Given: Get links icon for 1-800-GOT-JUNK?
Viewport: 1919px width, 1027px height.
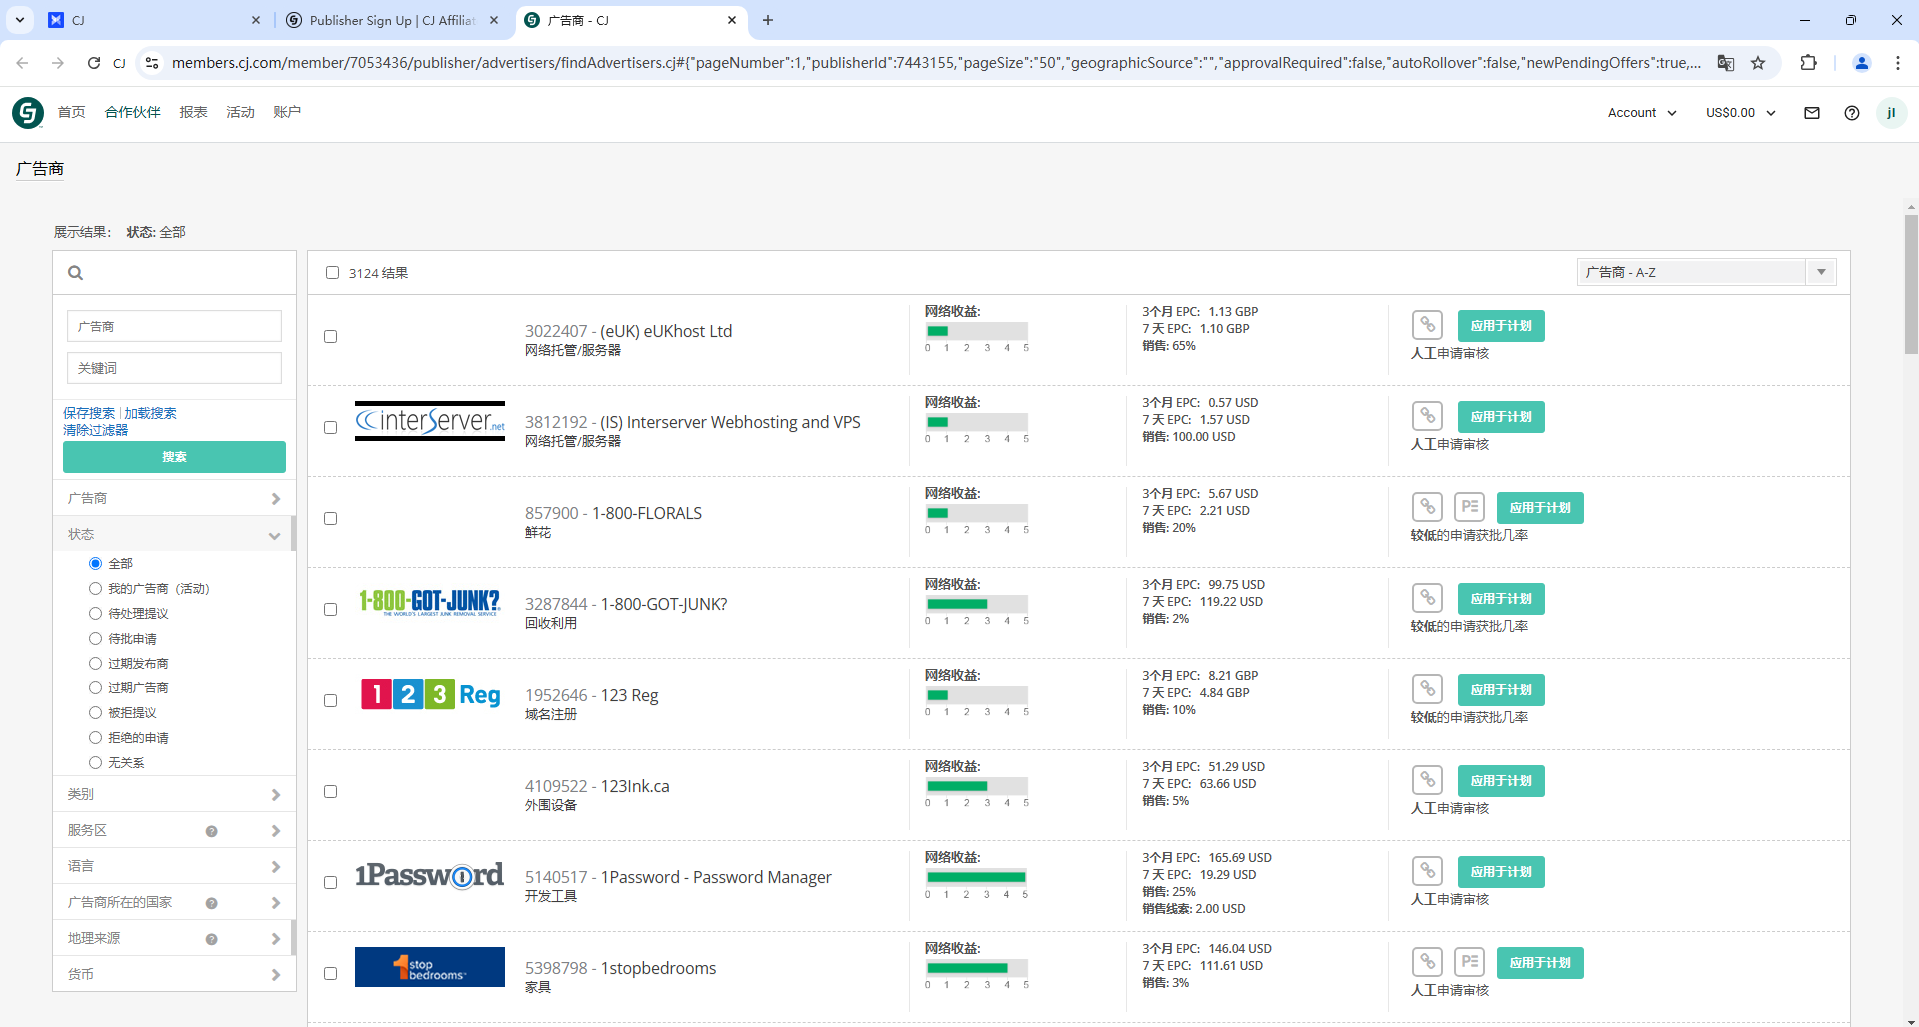Looking at the screenshot, I should (1427, 598).
